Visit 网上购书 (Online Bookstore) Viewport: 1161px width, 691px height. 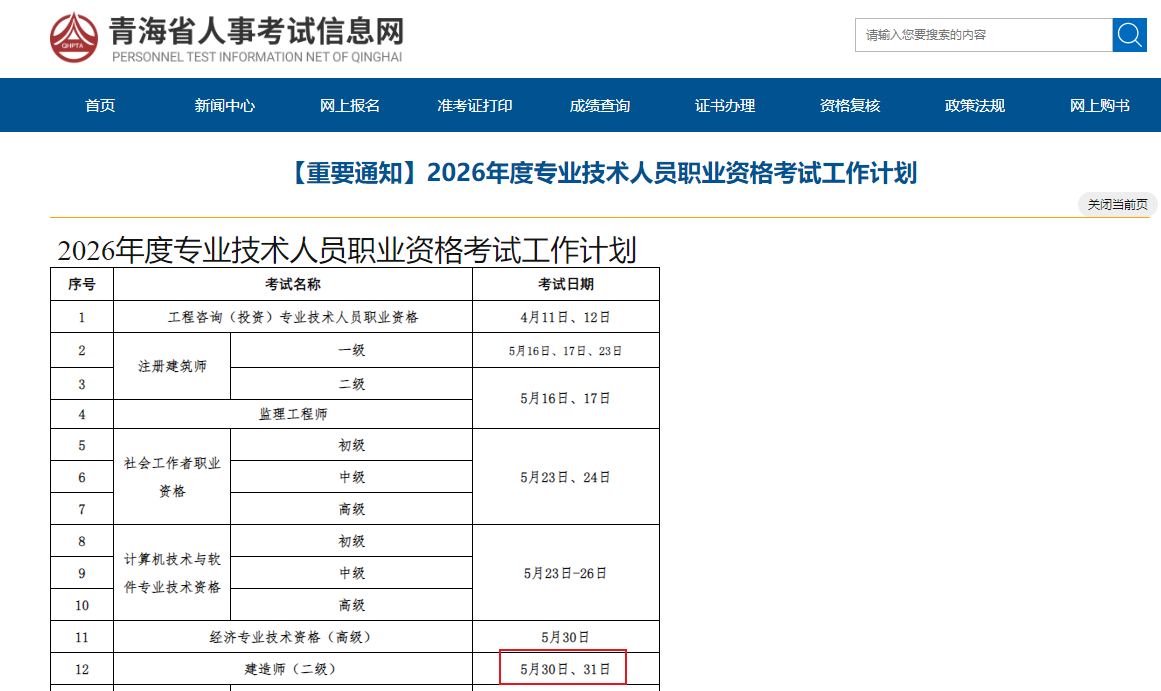pyautogui.click(x=1098, y=105)
